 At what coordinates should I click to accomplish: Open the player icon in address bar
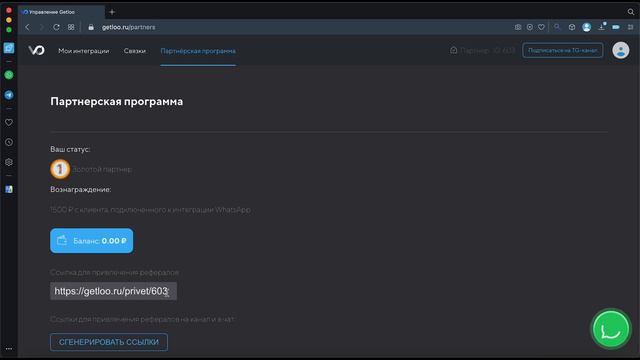[x=530, y=27]
